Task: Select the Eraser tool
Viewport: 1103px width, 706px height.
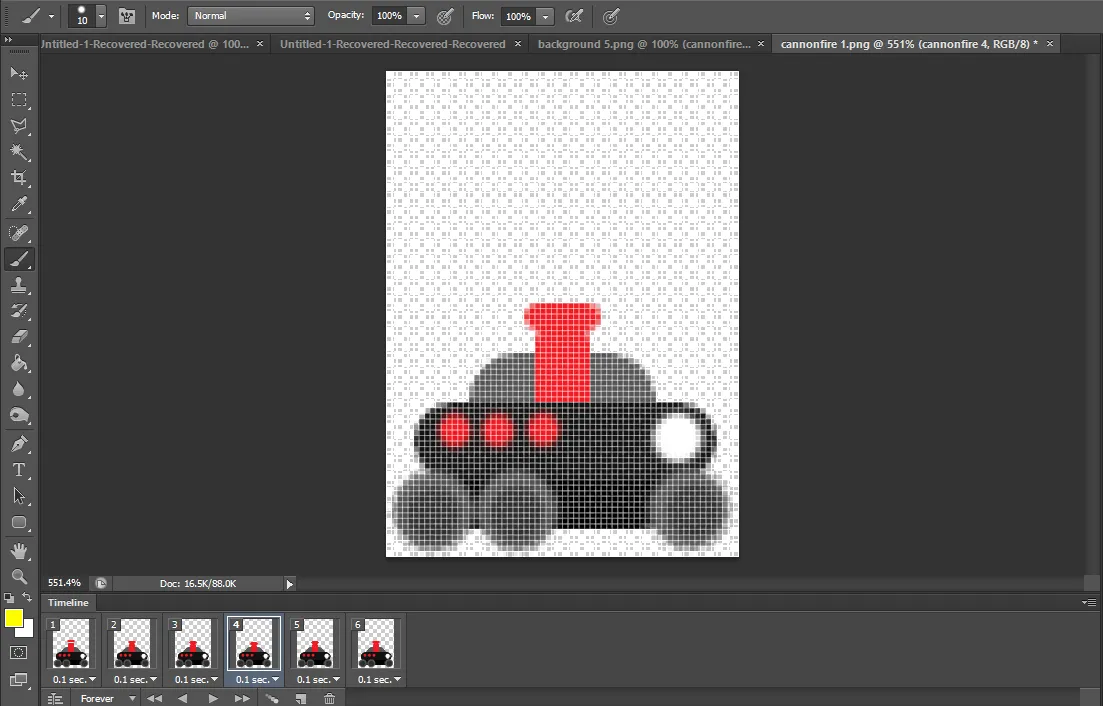Action: click(x=19, y=337)
